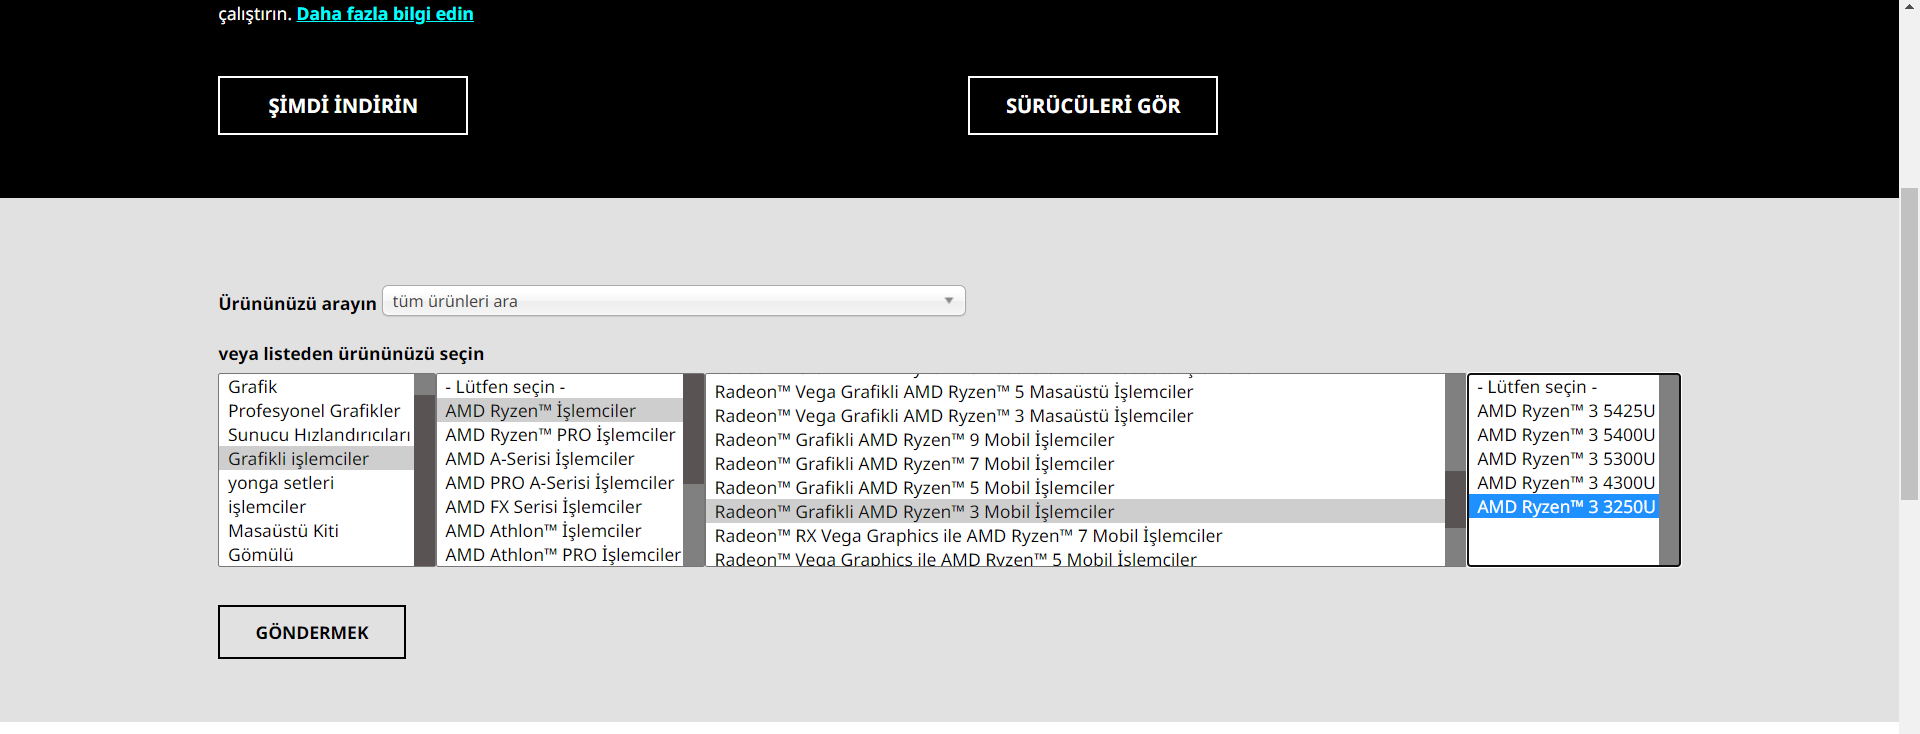Viewport: 1920px width, 734px height.
Task: Select işlemciler in the category list
Action: click(x=316, y=507)
